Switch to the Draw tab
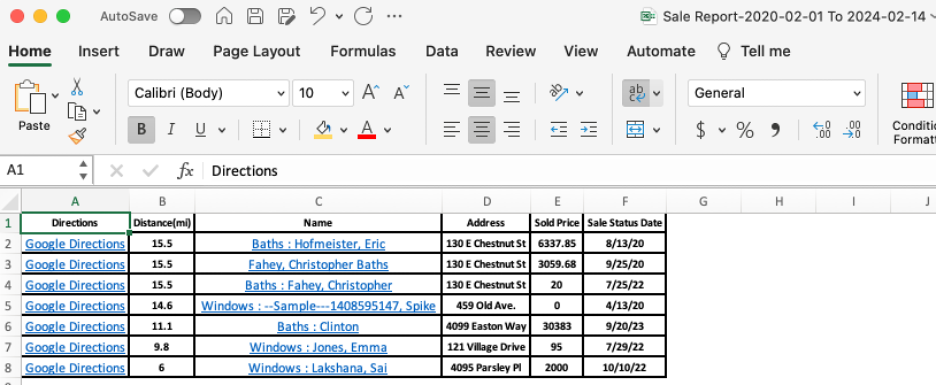Viewport: 936px width, 386px height. [x=167, y=51]
